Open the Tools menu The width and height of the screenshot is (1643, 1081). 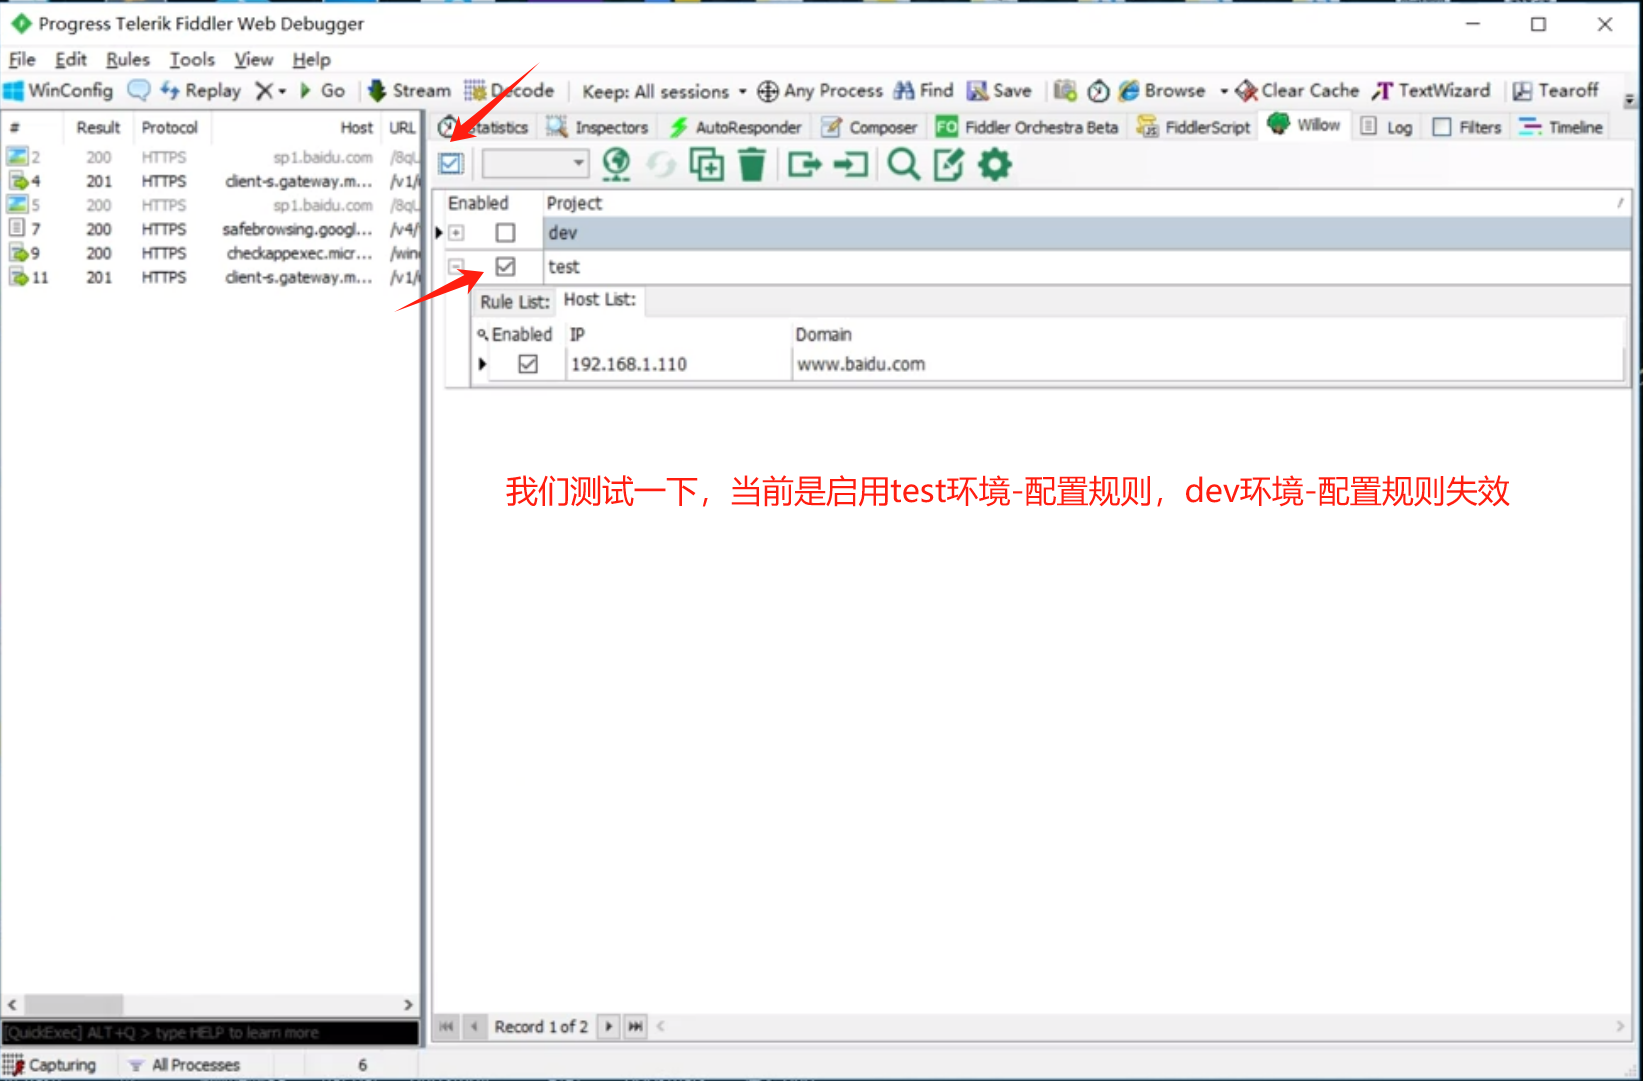pyautogui.click(x=192, y=60)
